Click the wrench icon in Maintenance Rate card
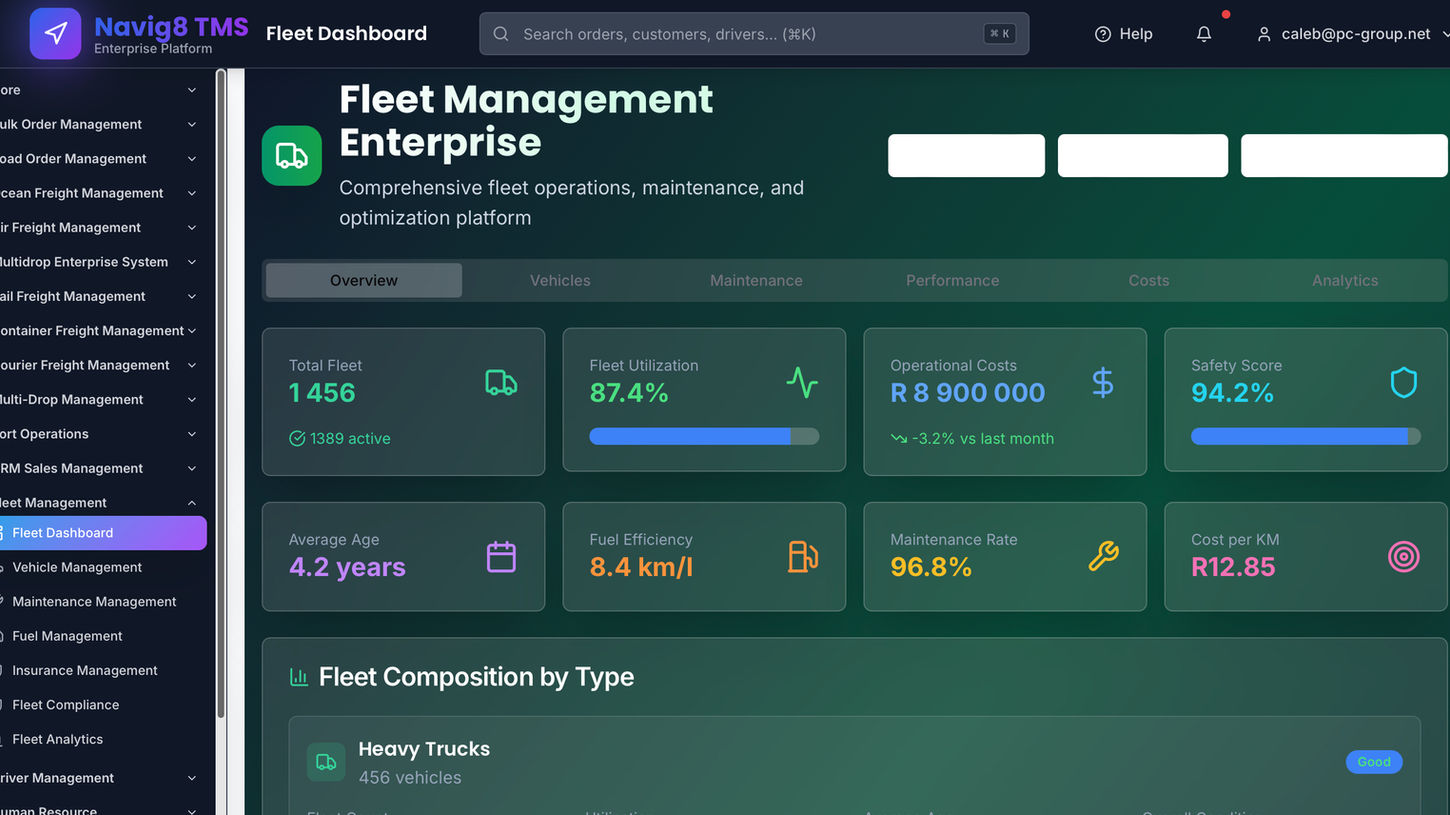Image resolution: width=1450 pixels, height=815 pixels. pyautogui.click(x=1103, y=557)
